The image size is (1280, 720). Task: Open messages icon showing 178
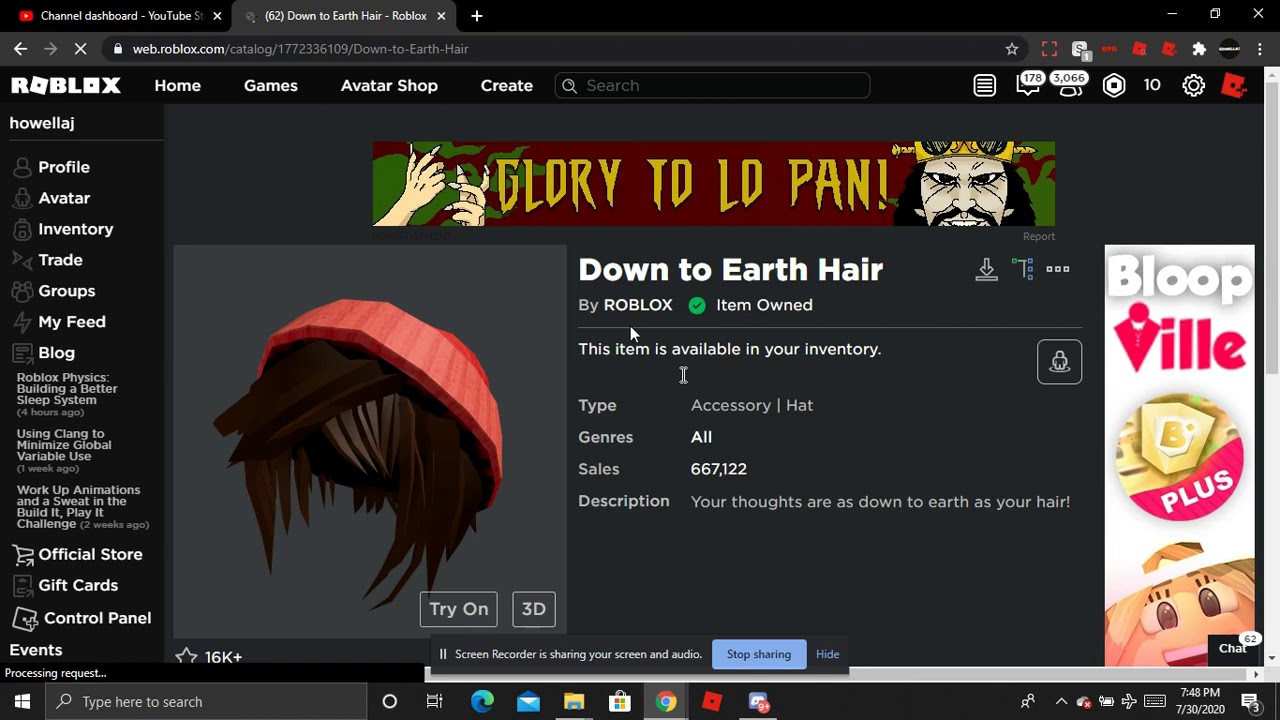coord(1028,85)
